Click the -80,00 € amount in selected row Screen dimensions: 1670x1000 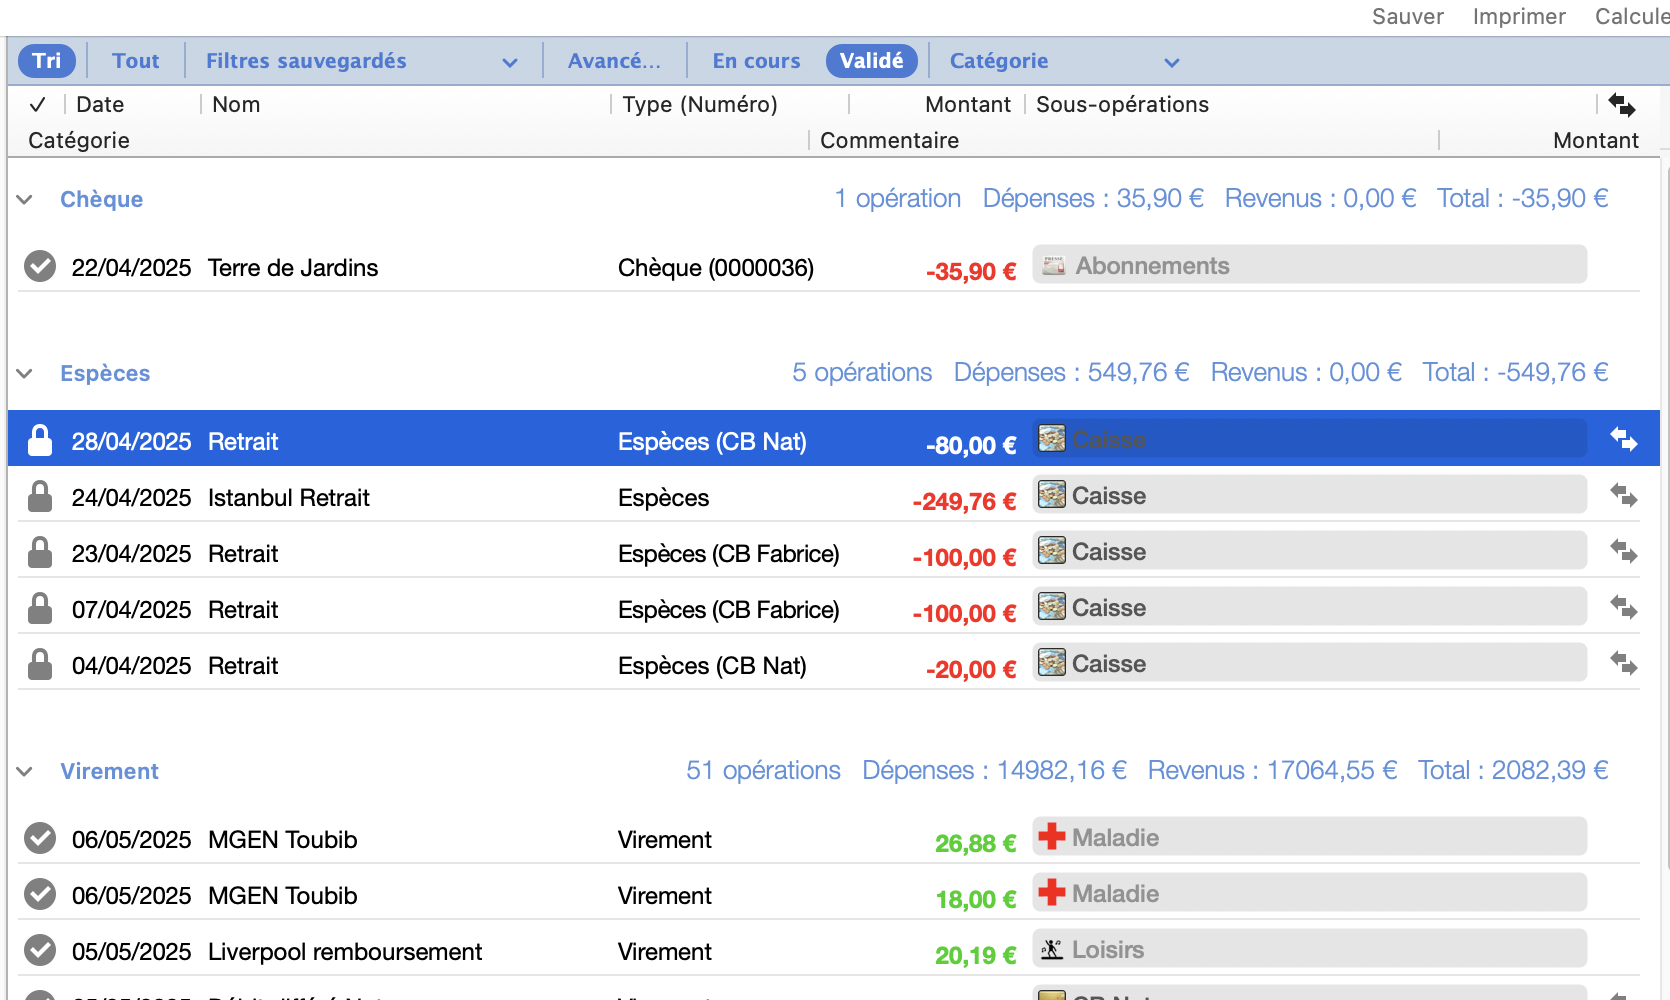point(971,445)
